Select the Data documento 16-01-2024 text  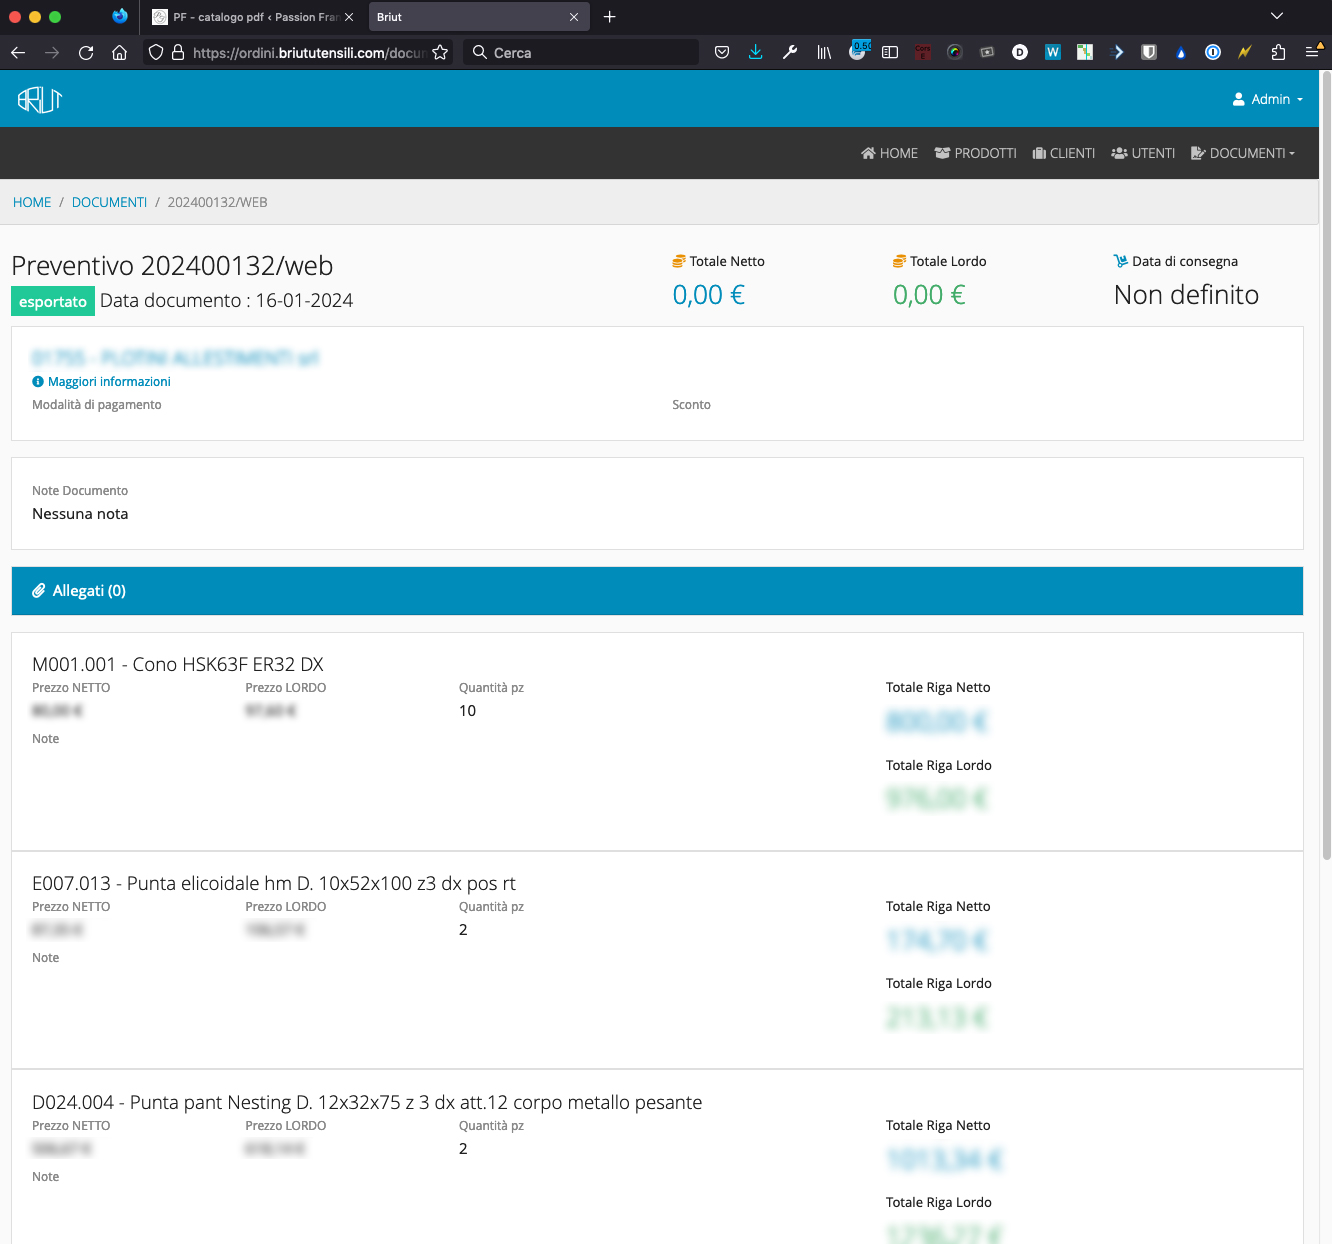click(x=226, y=300)
